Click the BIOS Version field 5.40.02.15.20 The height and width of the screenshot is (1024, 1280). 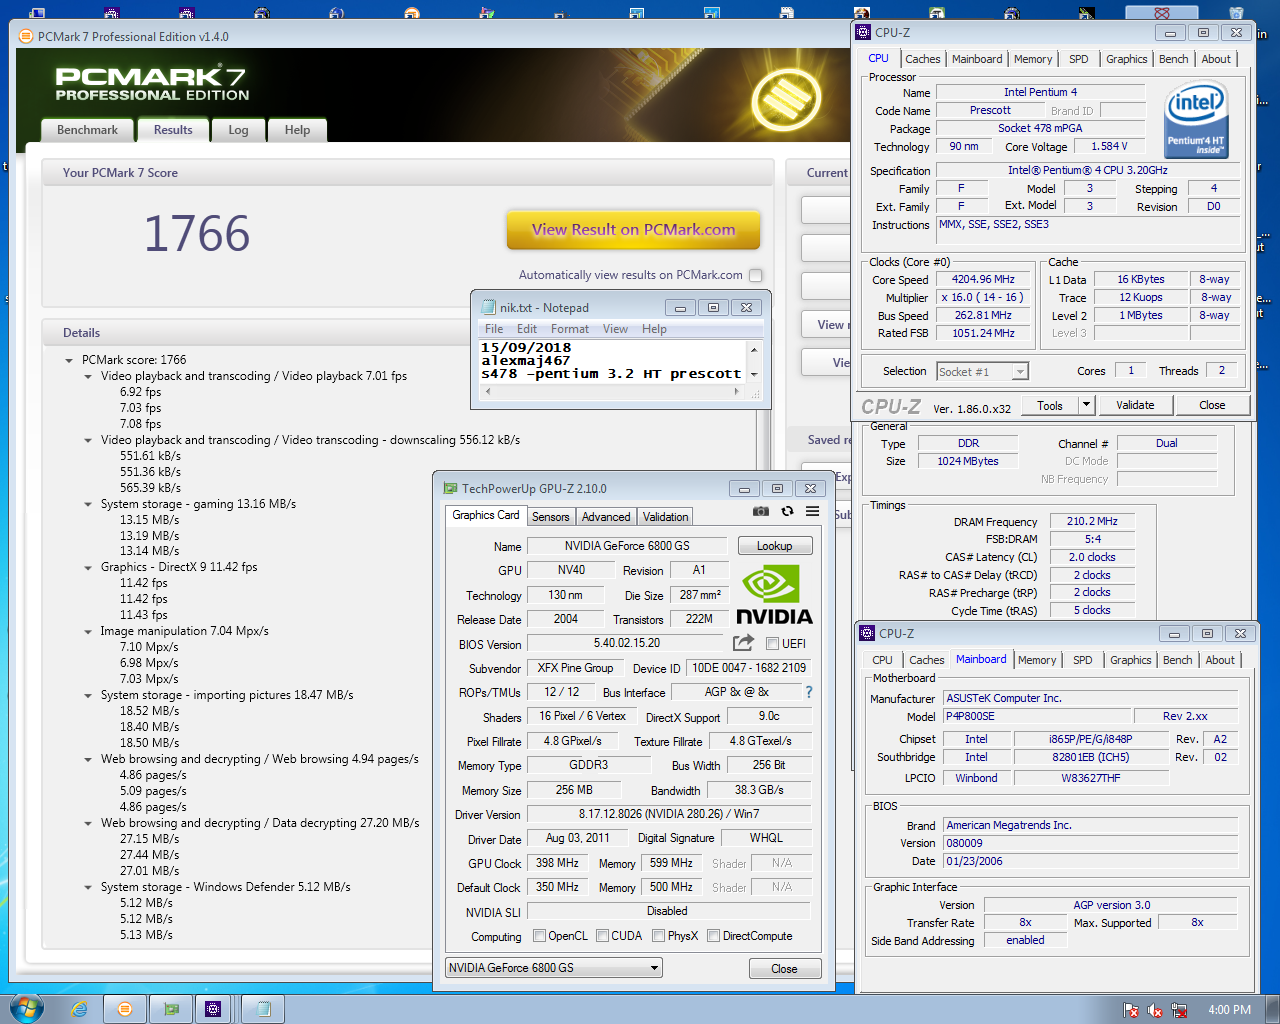click(x=627, y=643)
